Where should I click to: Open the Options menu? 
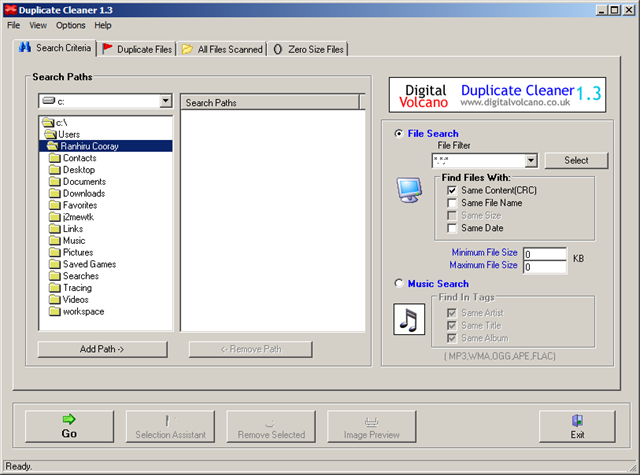click(71, 25)
